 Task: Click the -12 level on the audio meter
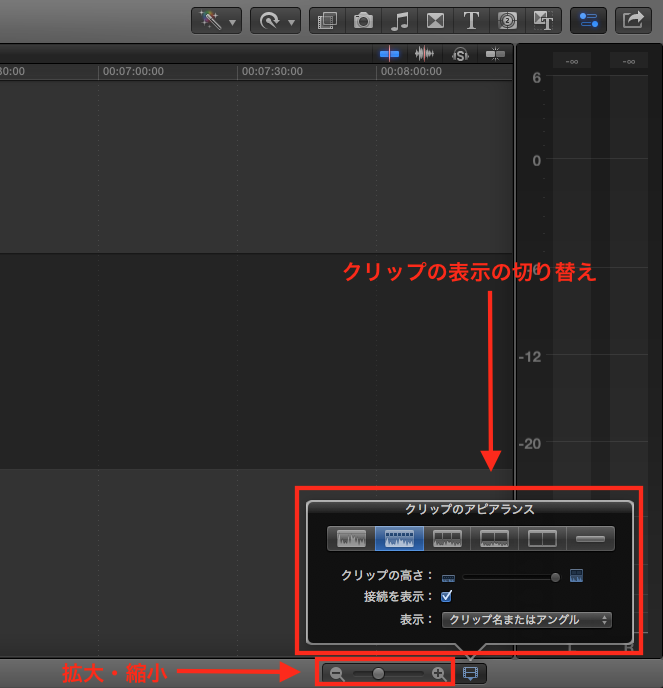pyautogui.click(x=530, y=357)
